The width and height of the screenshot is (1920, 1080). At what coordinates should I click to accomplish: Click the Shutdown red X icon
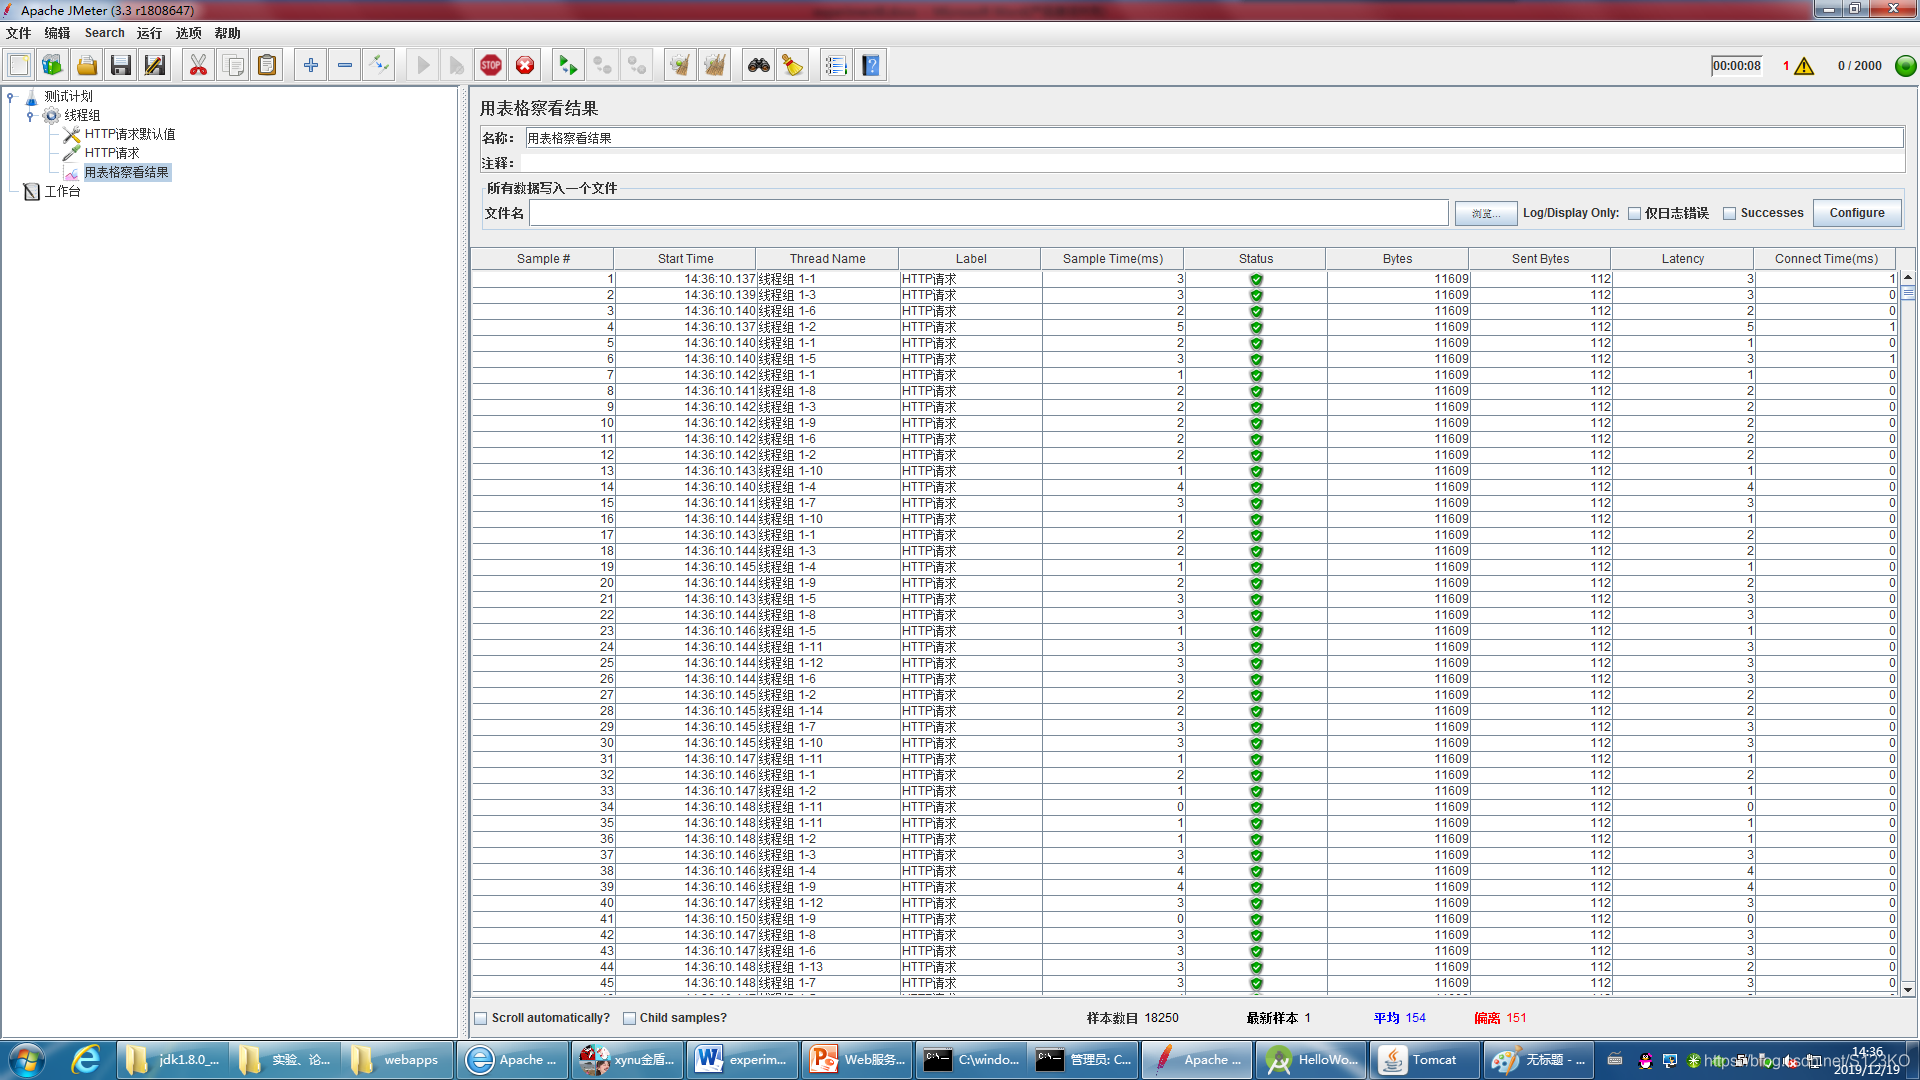[x=525, y=66]
